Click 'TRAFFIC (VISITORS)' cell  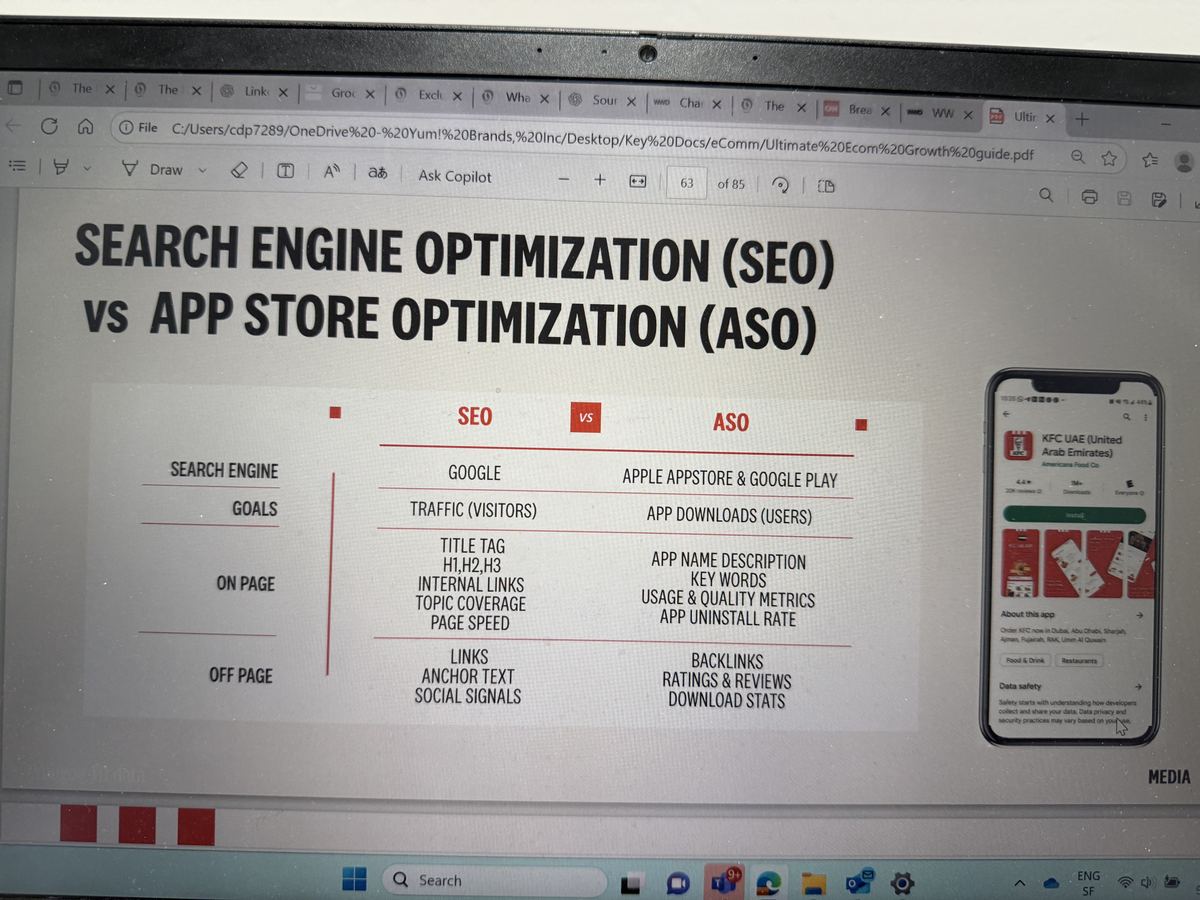(x=473, y=510)
